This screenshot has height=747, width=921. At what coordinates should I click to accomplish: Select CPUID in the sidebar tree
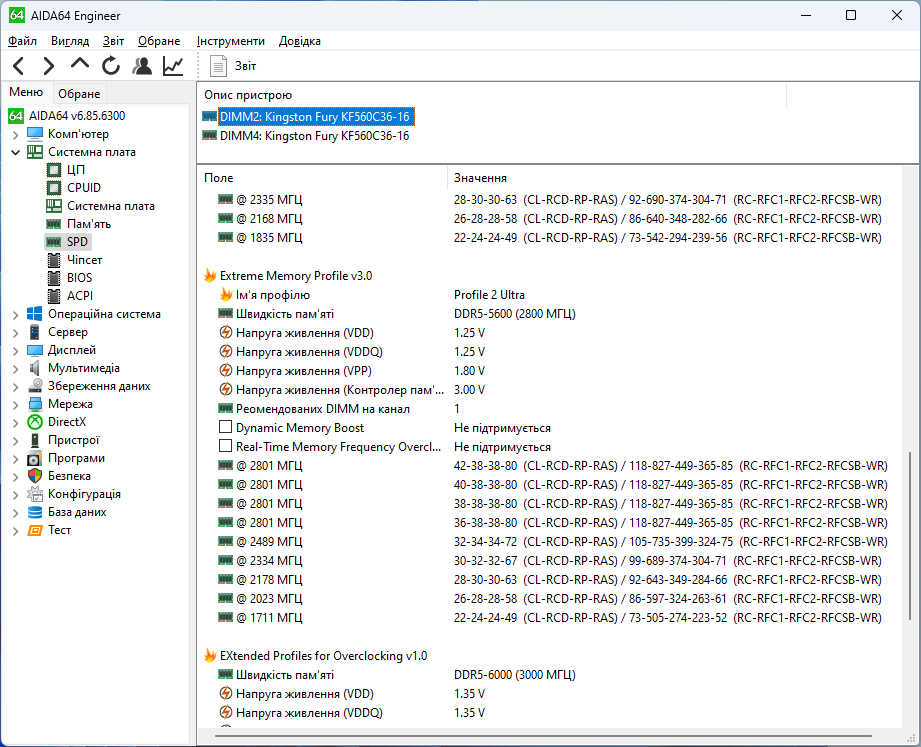83,188
